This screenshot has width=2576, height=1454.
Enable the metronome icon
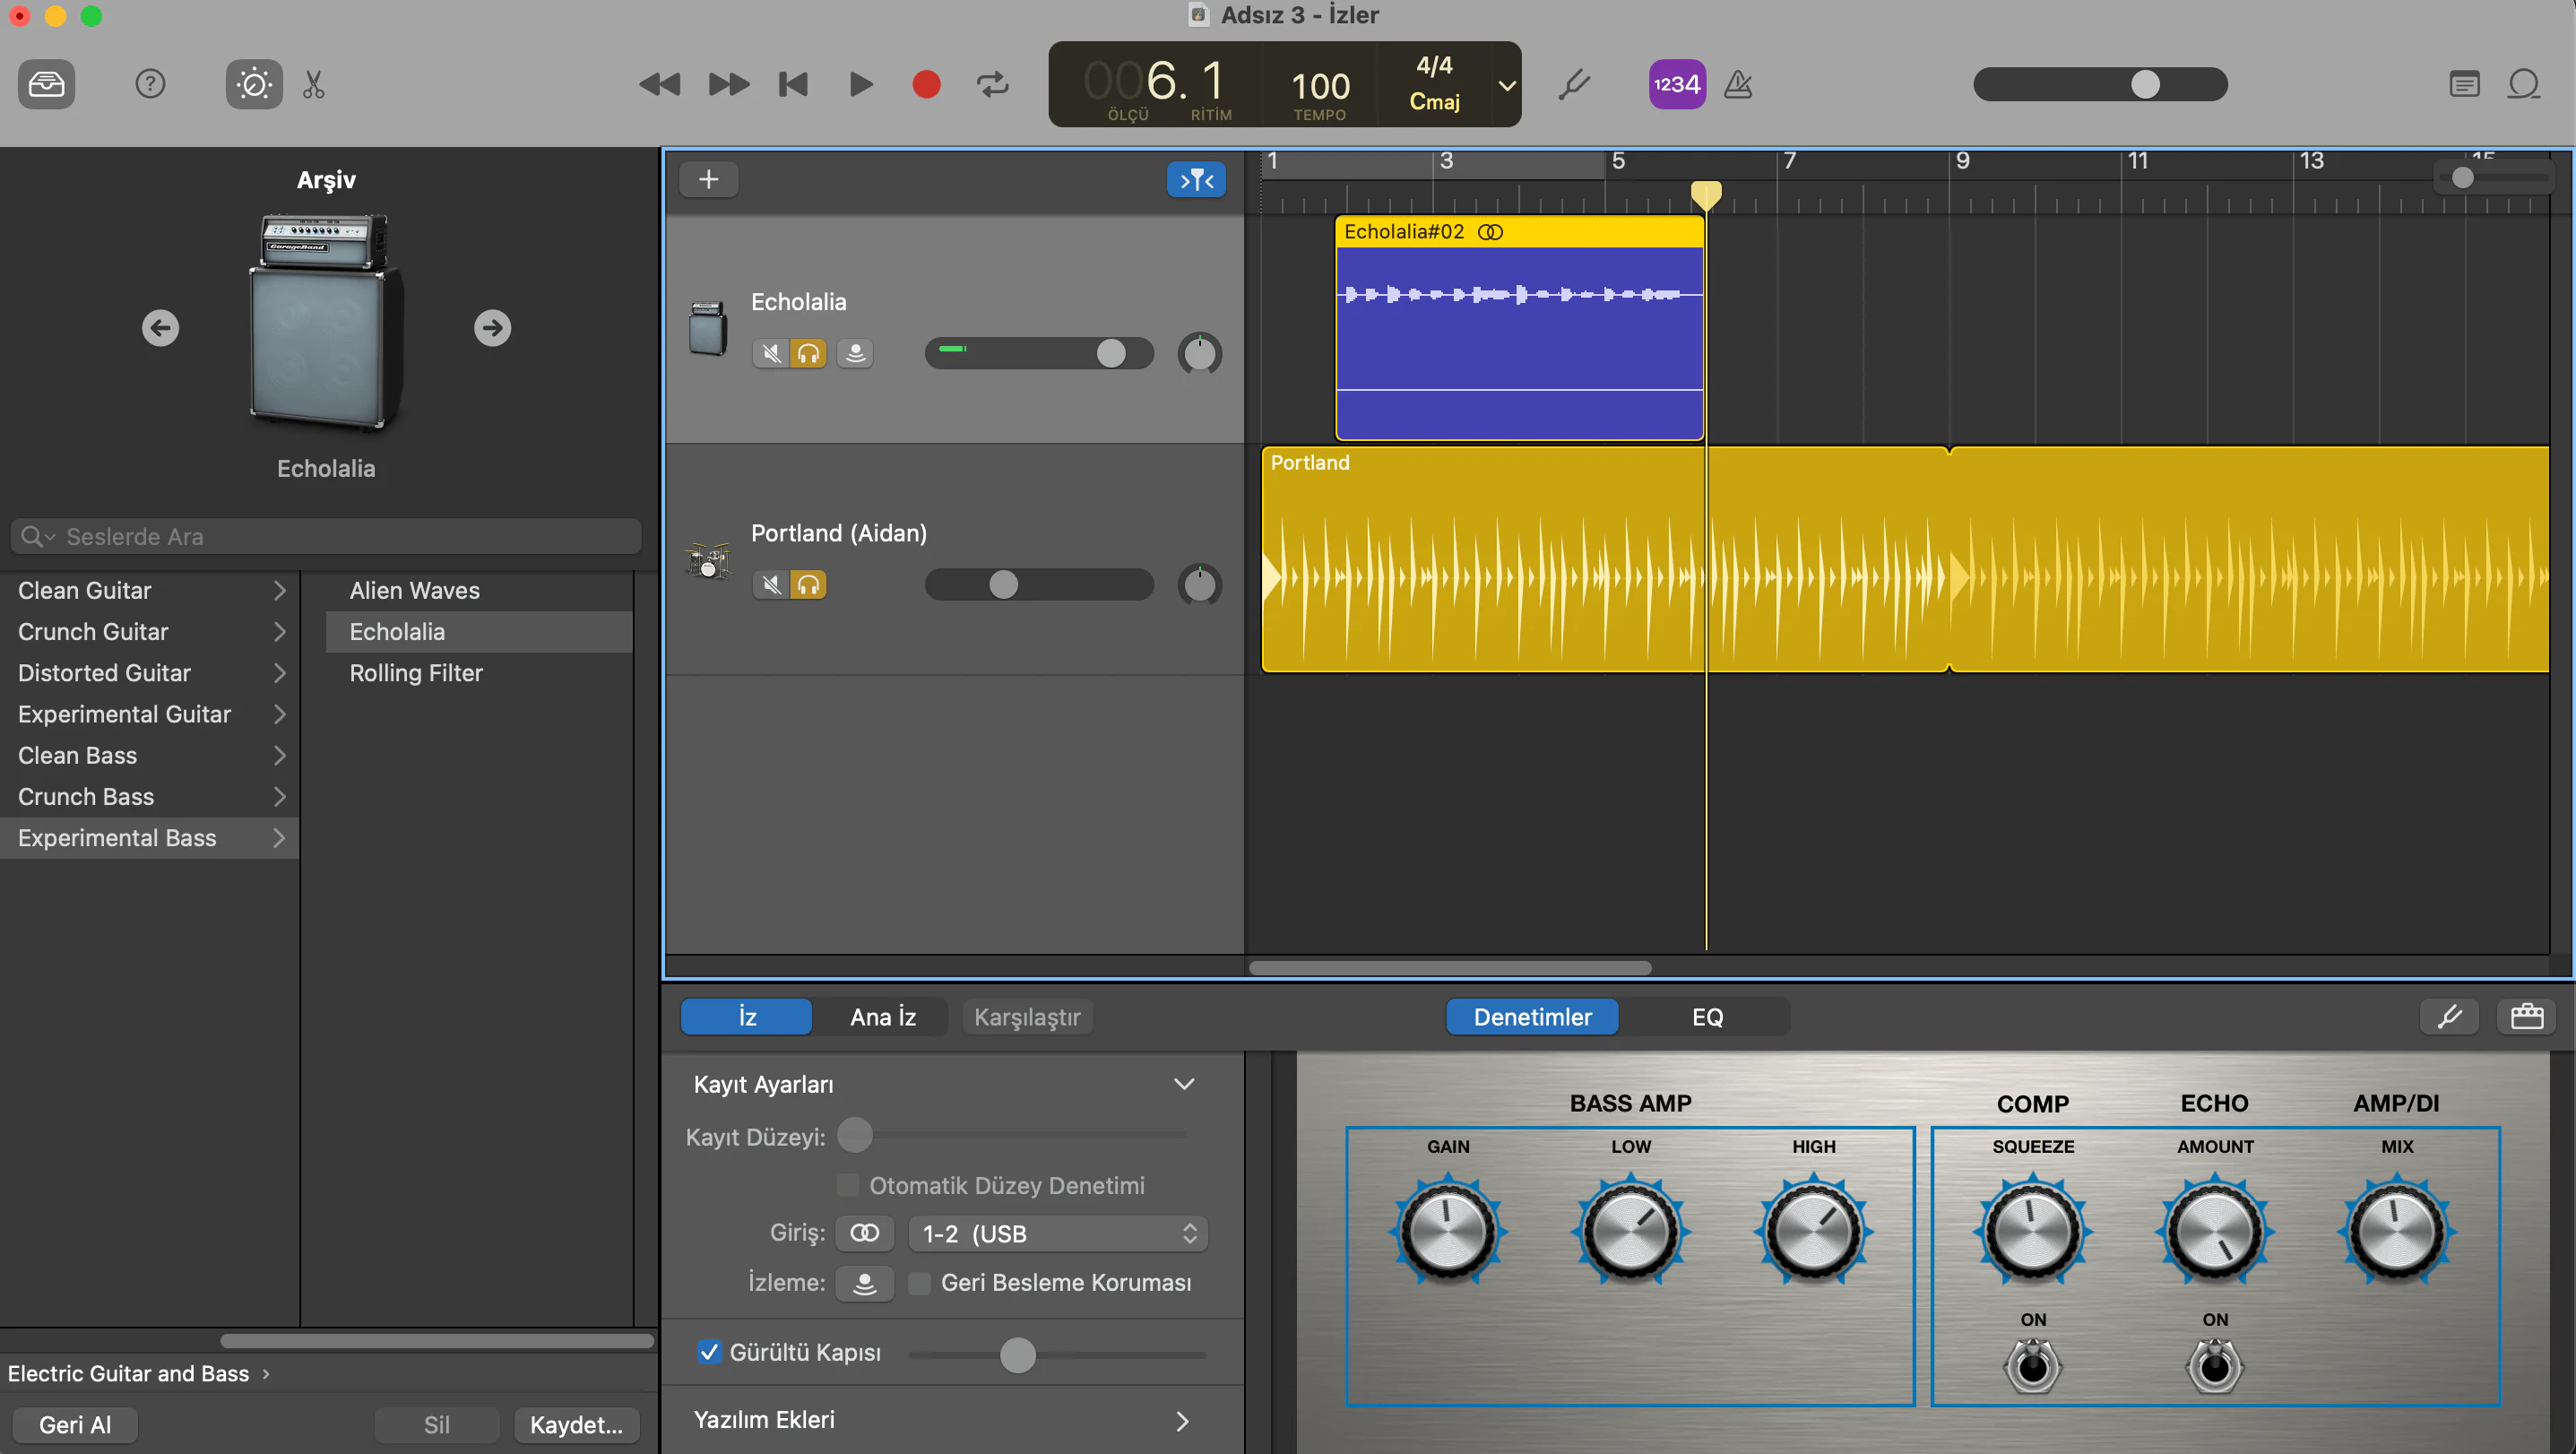pyautogui.click(x=1739, y=84)
